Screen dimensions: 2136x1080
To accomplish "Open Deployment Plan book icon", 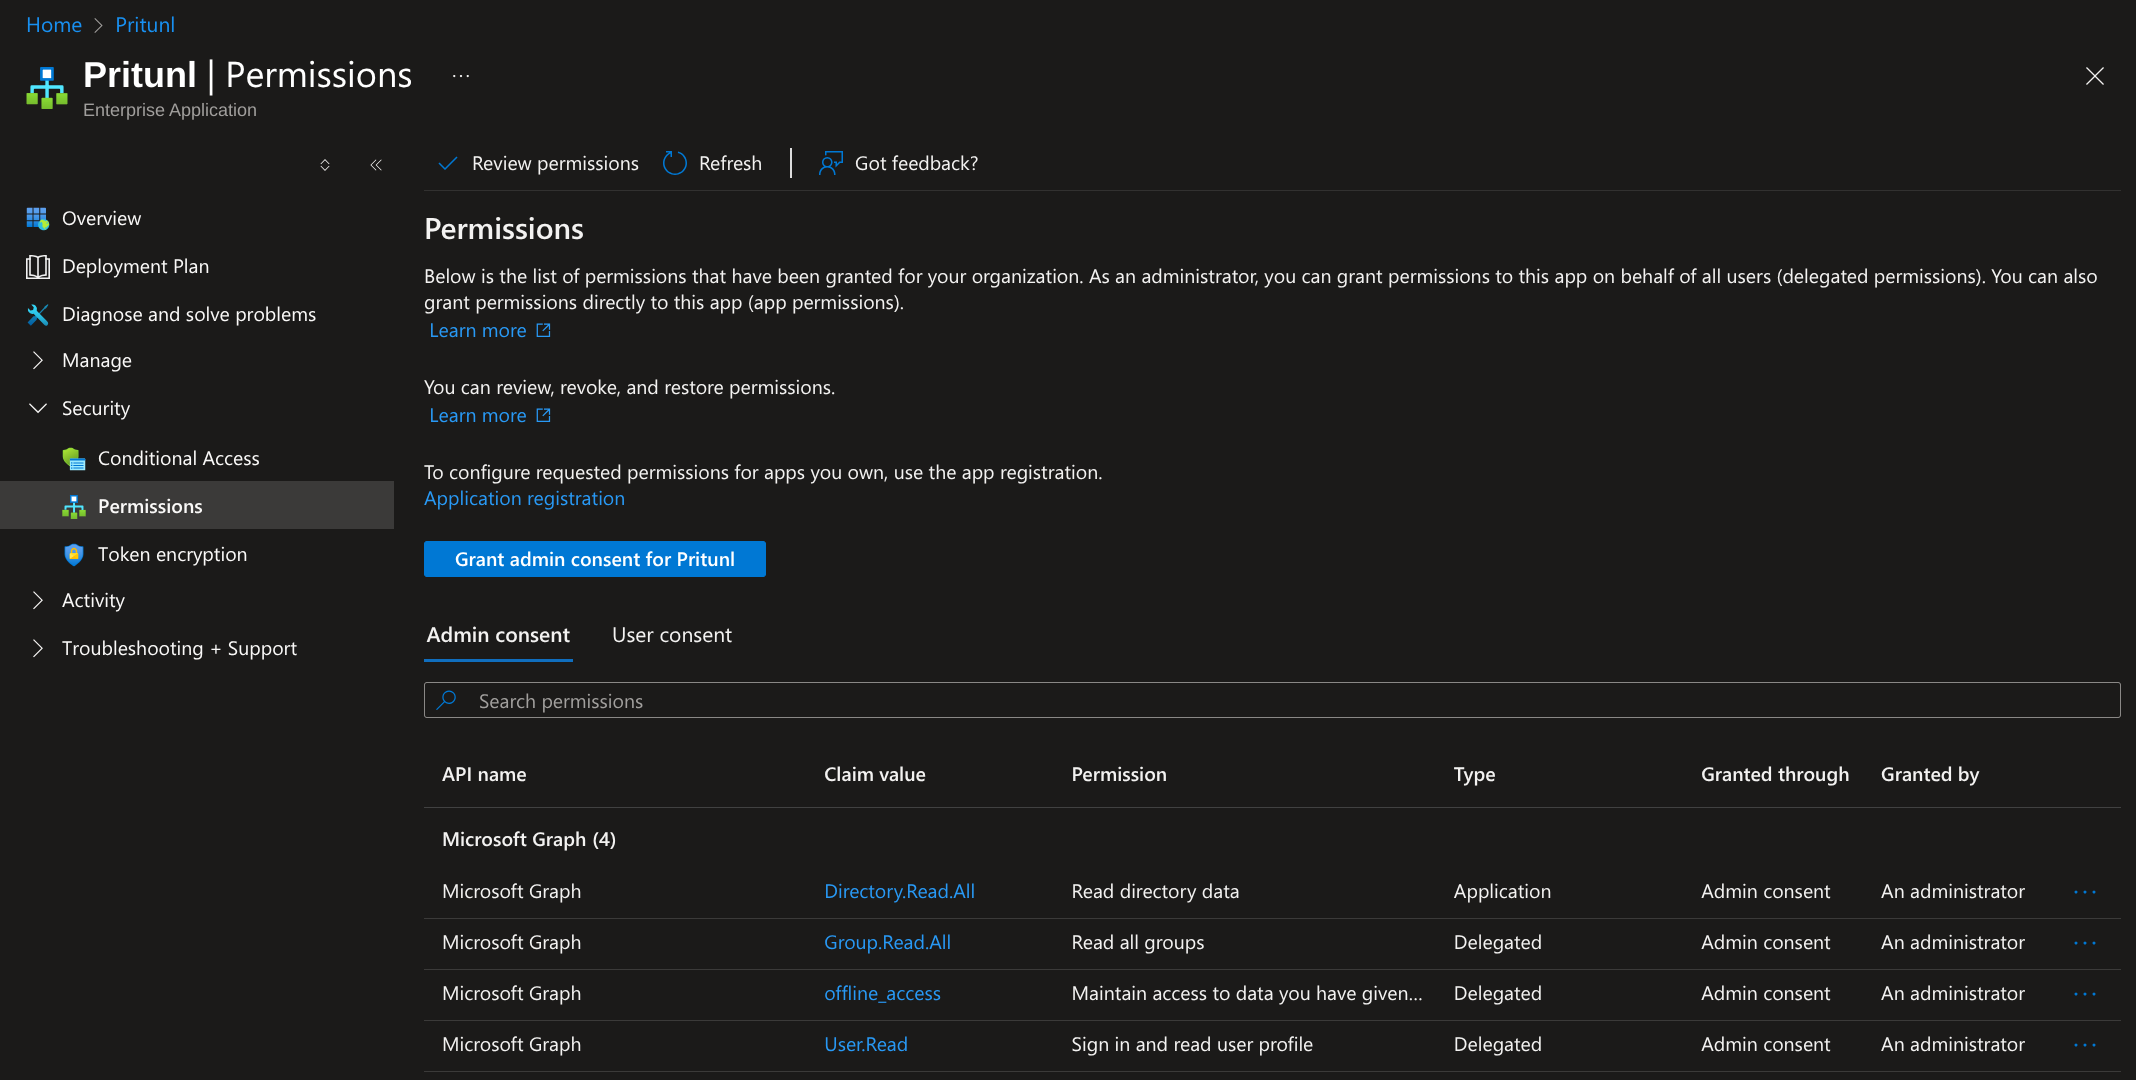I will (x=37, y=266).
